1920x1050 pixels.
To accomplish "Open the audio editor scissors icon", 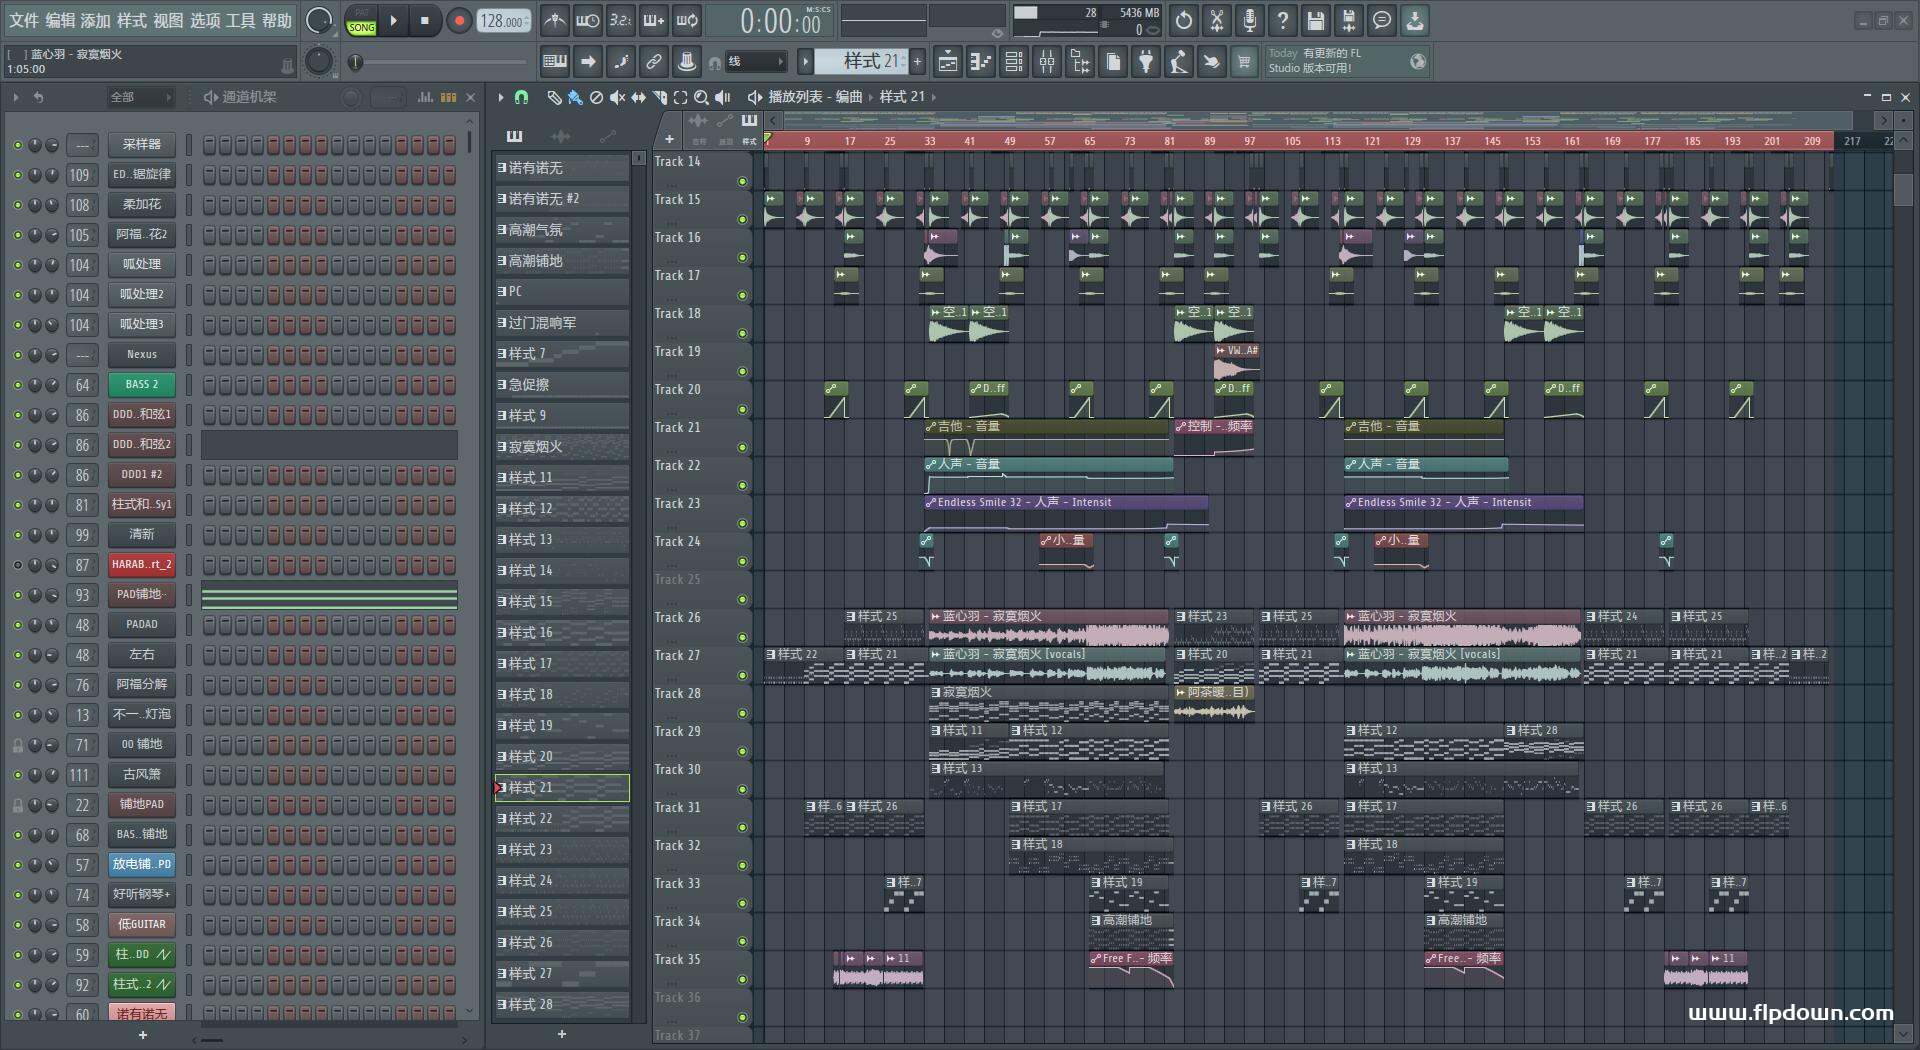I will coord(1216,20).
